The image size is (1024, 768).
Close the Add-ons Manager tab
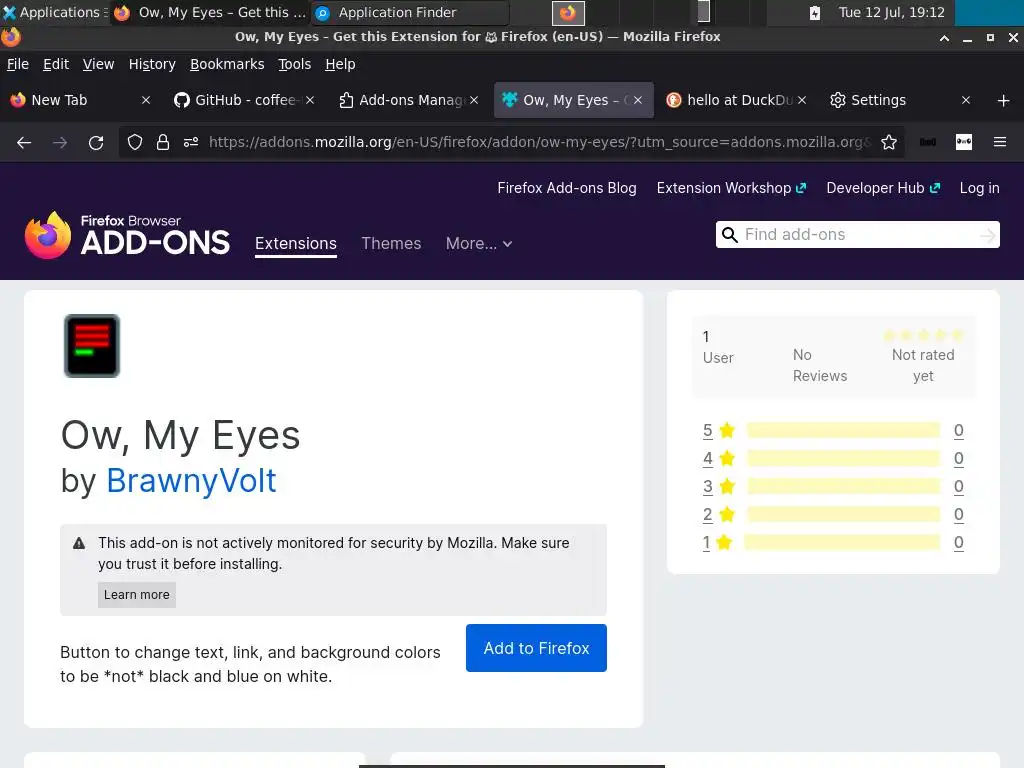(474, 100)
